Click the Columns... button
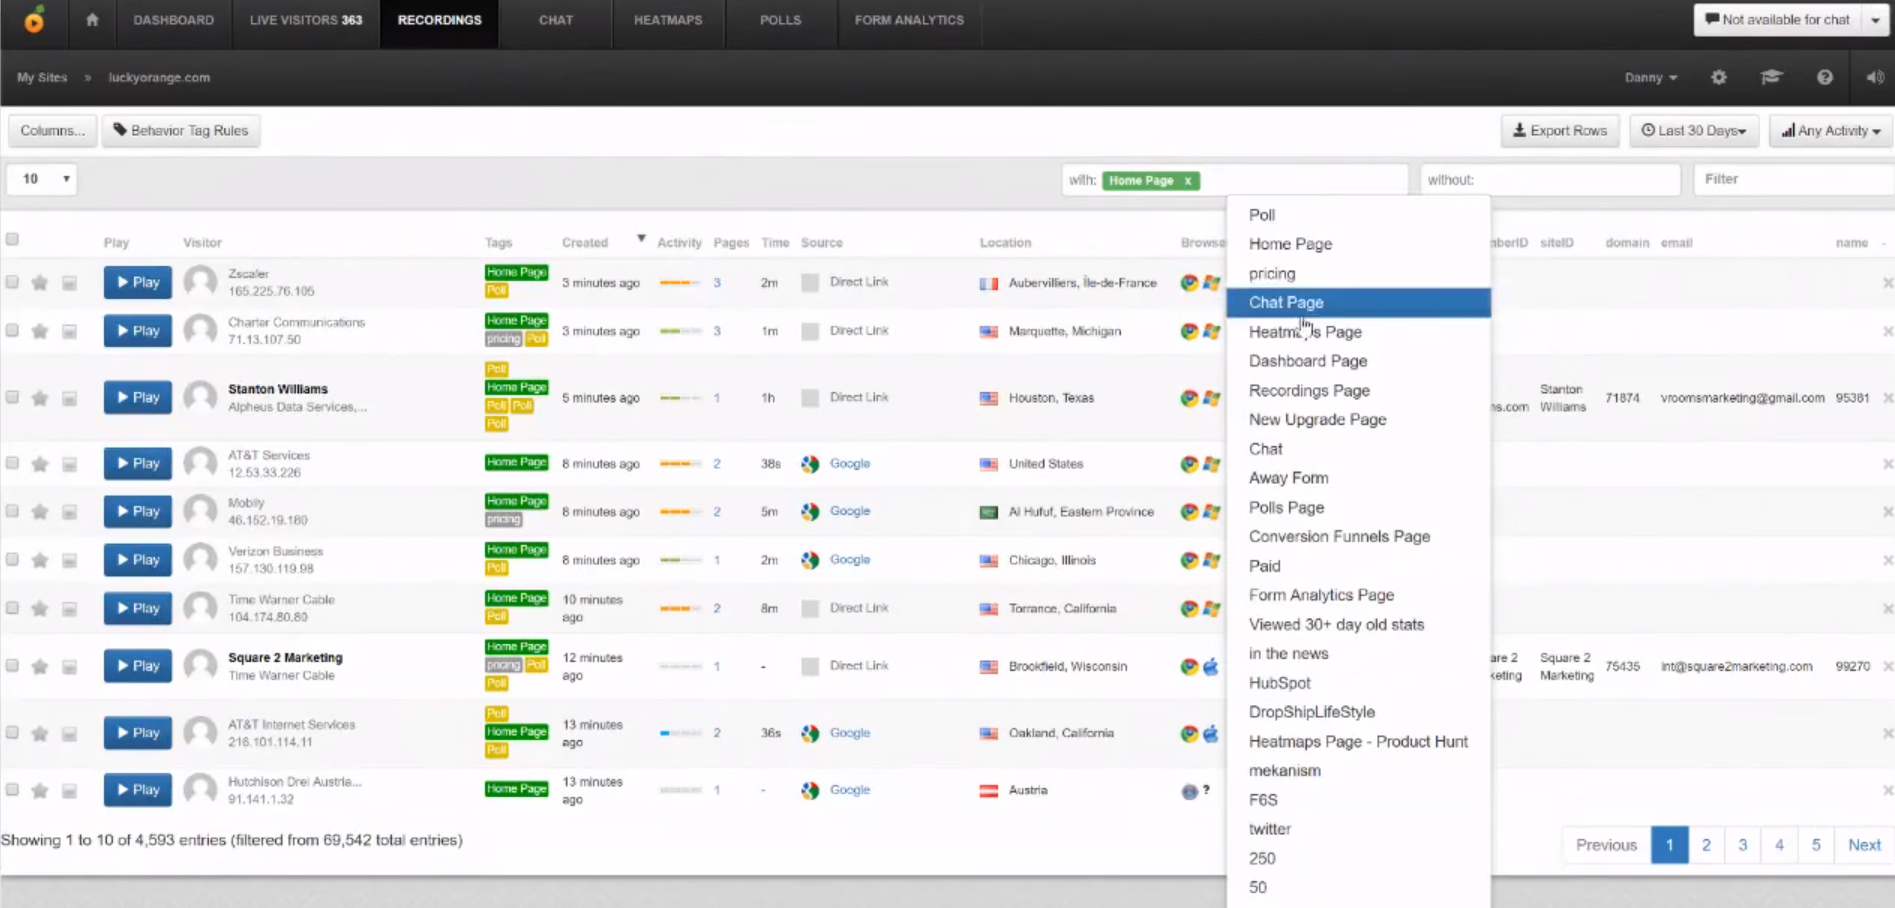Screen dimensions: 1895x908 [52, 131]
